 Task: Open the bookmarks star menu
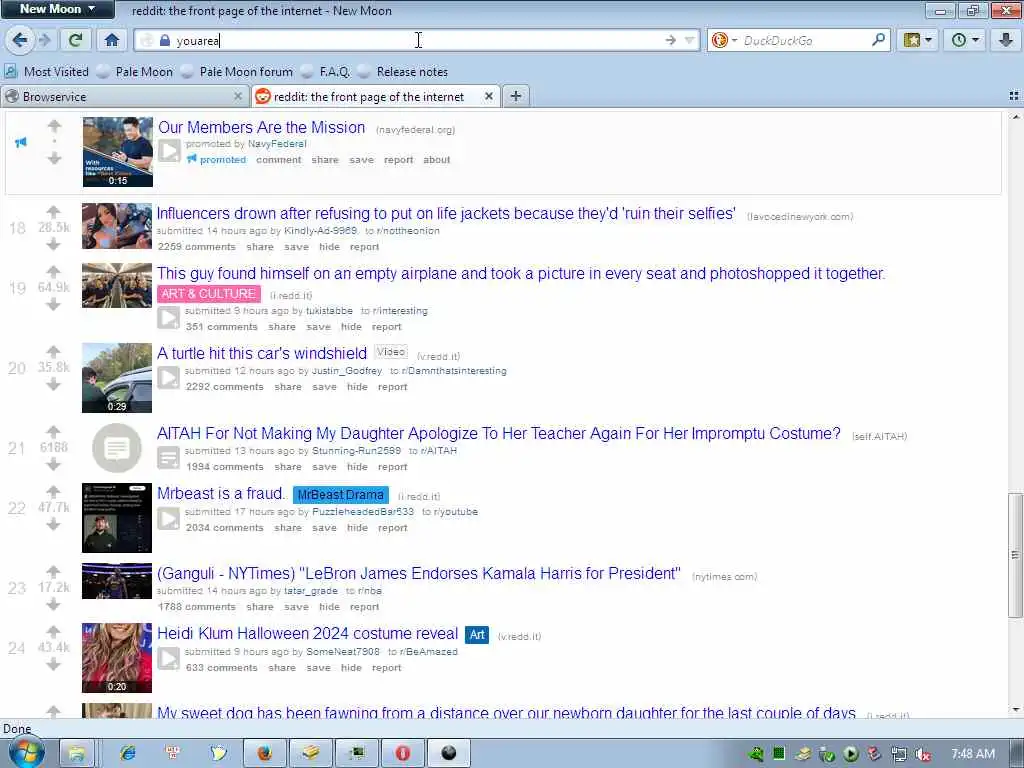click(x=918, y=40)
